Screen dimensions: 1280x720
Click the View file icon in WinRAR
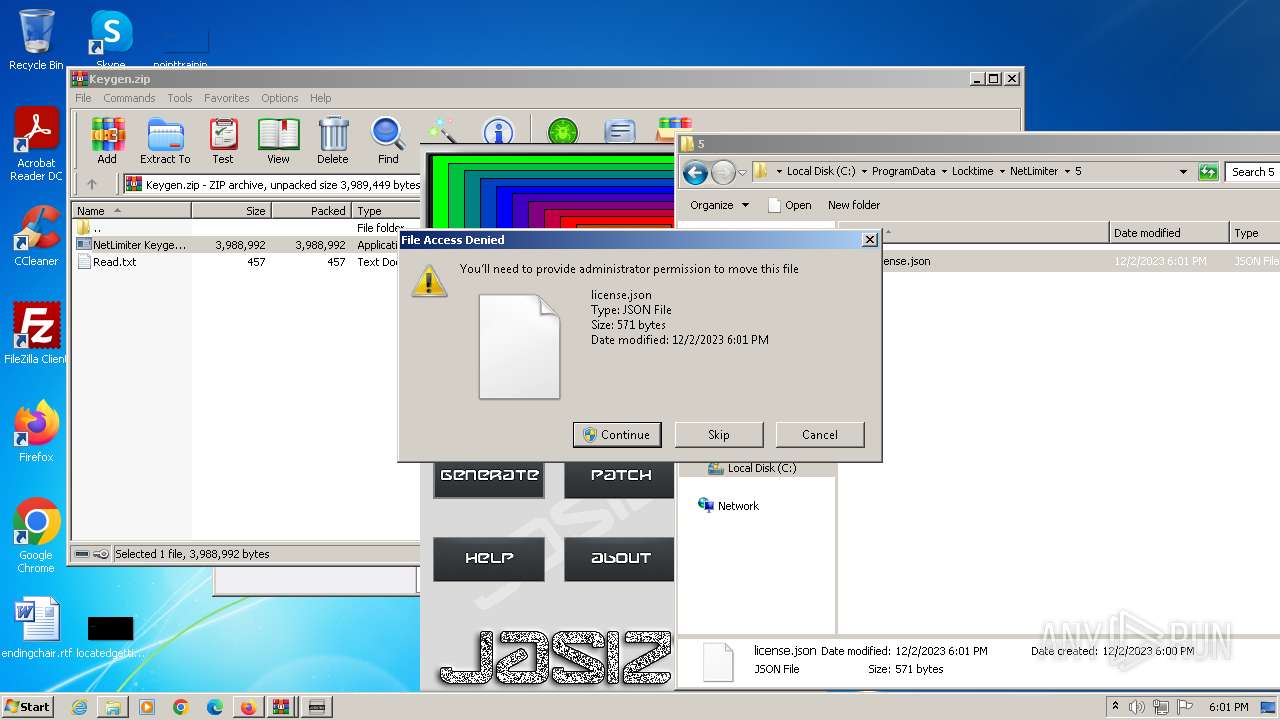pos(278,141)
